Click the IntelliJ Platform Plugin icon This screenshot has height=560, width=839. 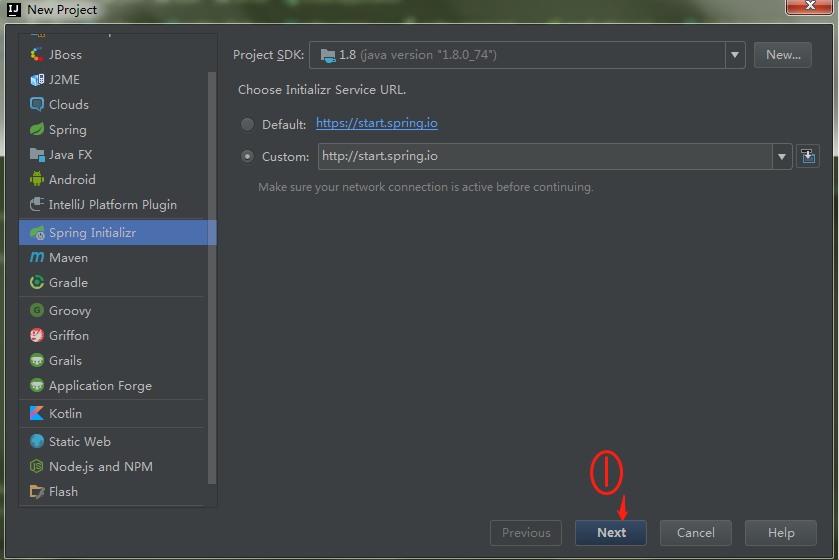(36, 204)
